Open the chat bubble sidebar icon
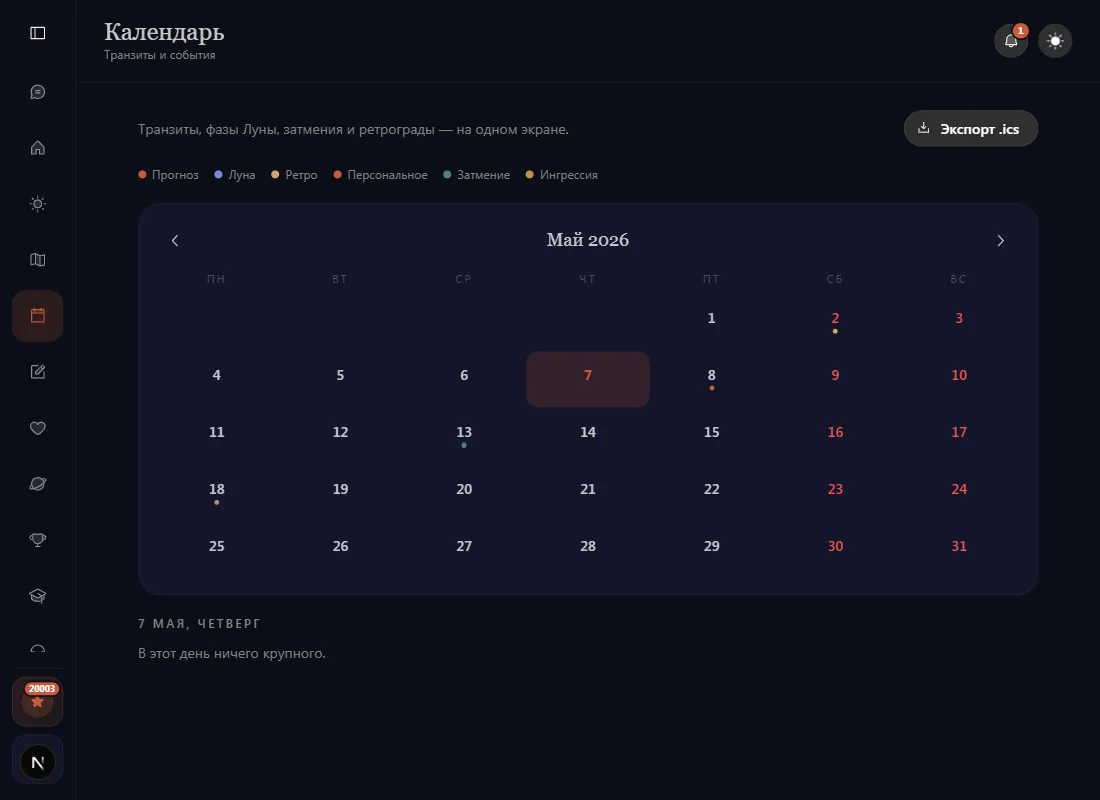This screenshot has height=800, width=1100. [38, 92]
